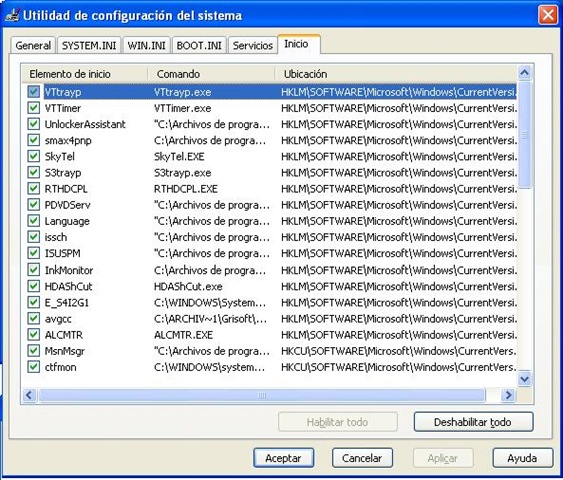Disable the PDVDServ checkbox

[x=34, y=205]
